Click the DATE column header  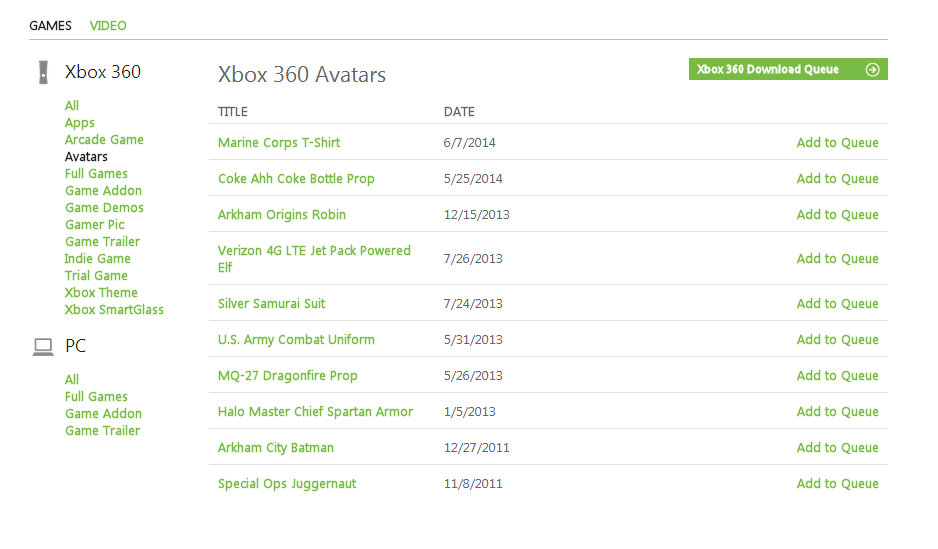click(x=459, y=112)
